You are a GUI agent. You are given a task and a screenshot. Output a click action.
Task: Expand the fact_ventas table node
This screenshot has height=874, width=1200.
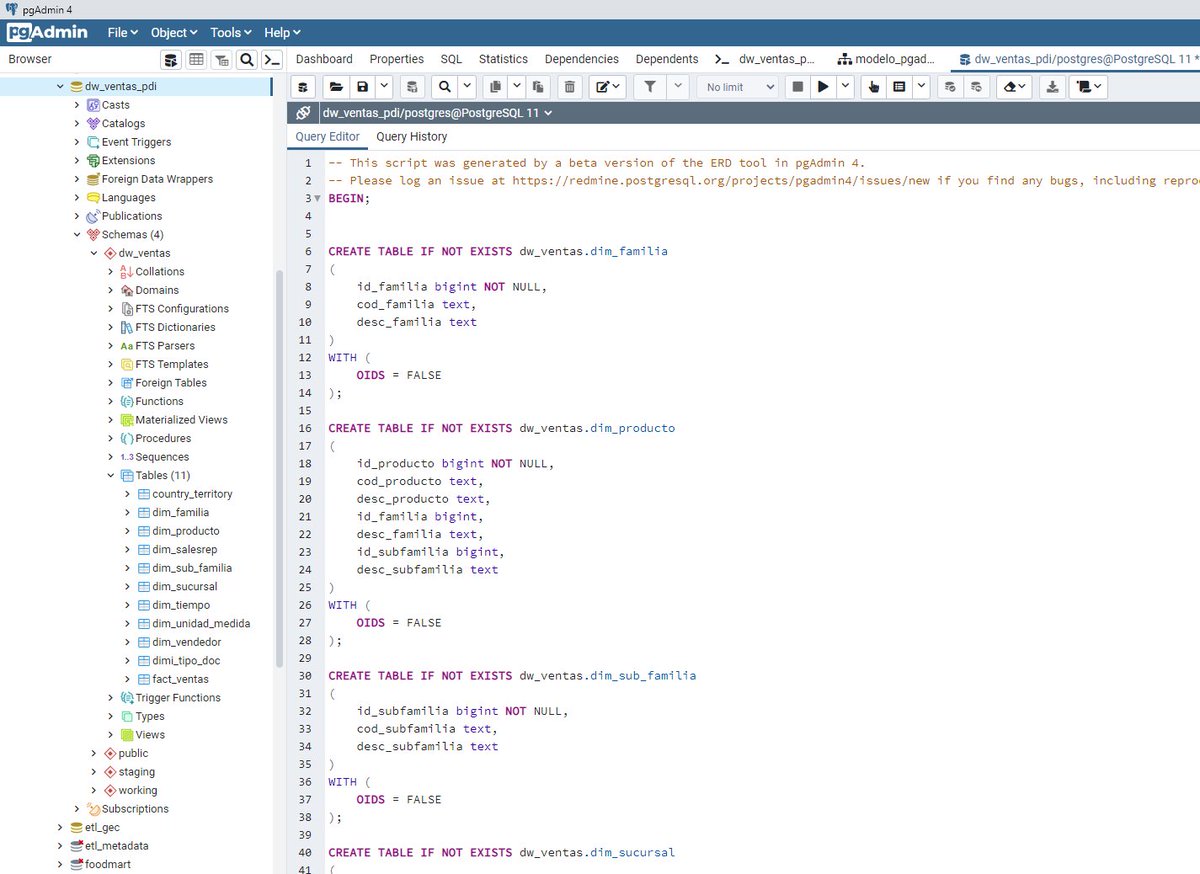tap(125, 679)
